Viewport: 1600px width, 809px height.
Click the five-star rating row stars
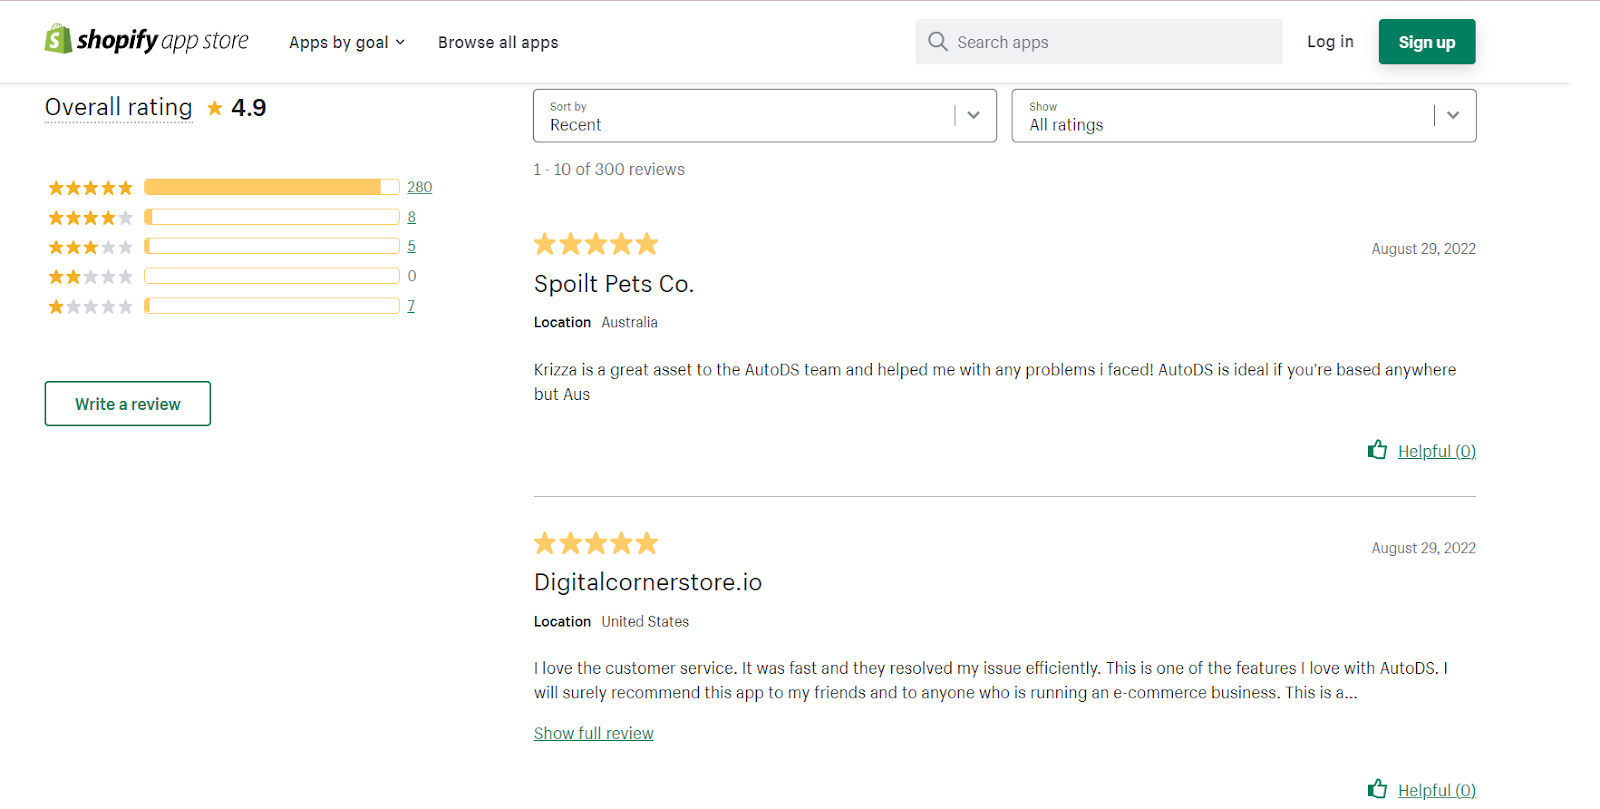[90, 188]
